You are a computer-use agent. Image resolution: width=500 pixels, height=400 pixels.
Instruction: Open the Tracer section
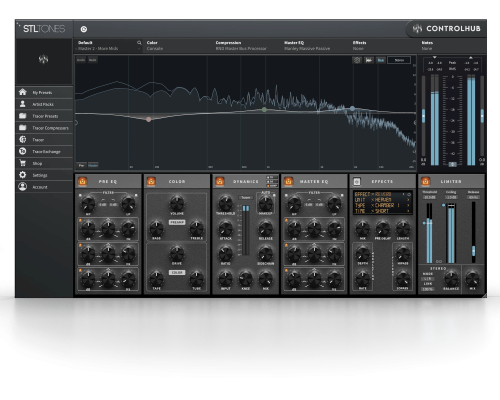tap(44, 140)
